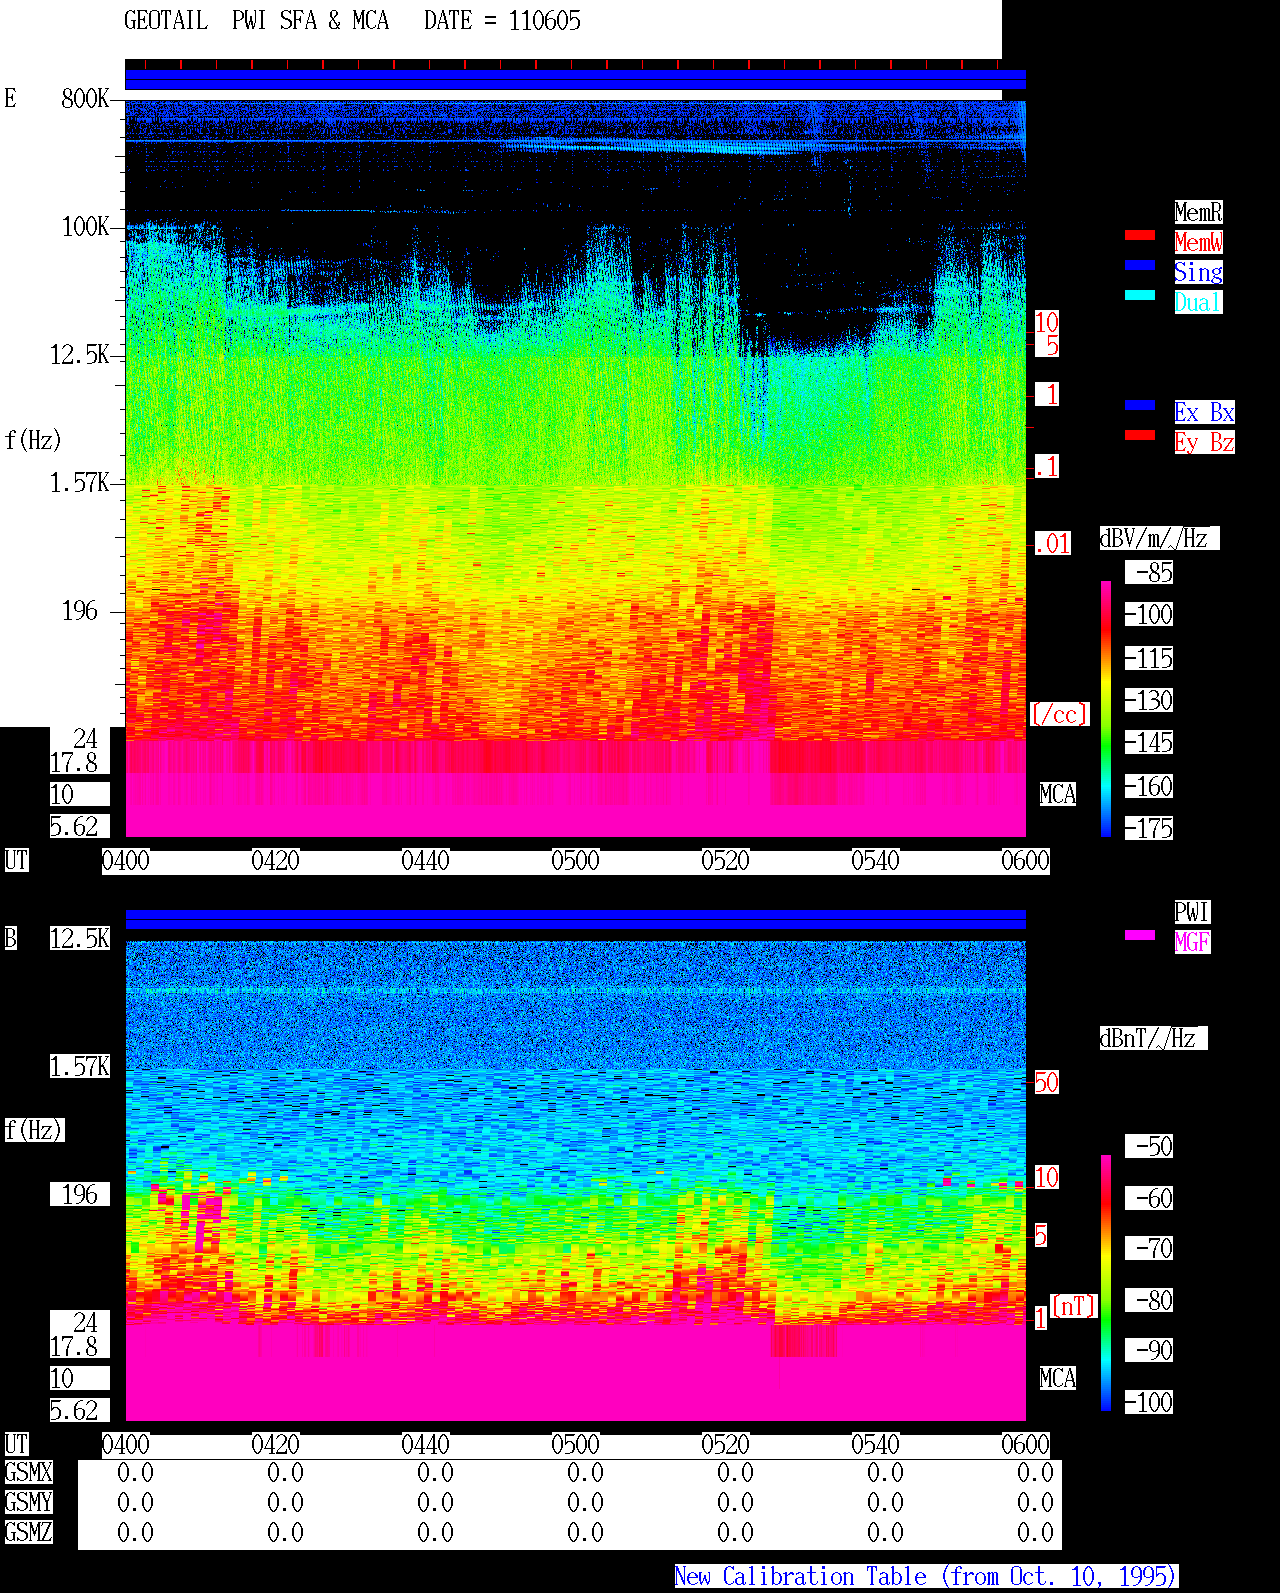The image size is (1280, 1593).
Task: Click the dBV/m/√Hz color scale bar
Action: click(1106, 708)
